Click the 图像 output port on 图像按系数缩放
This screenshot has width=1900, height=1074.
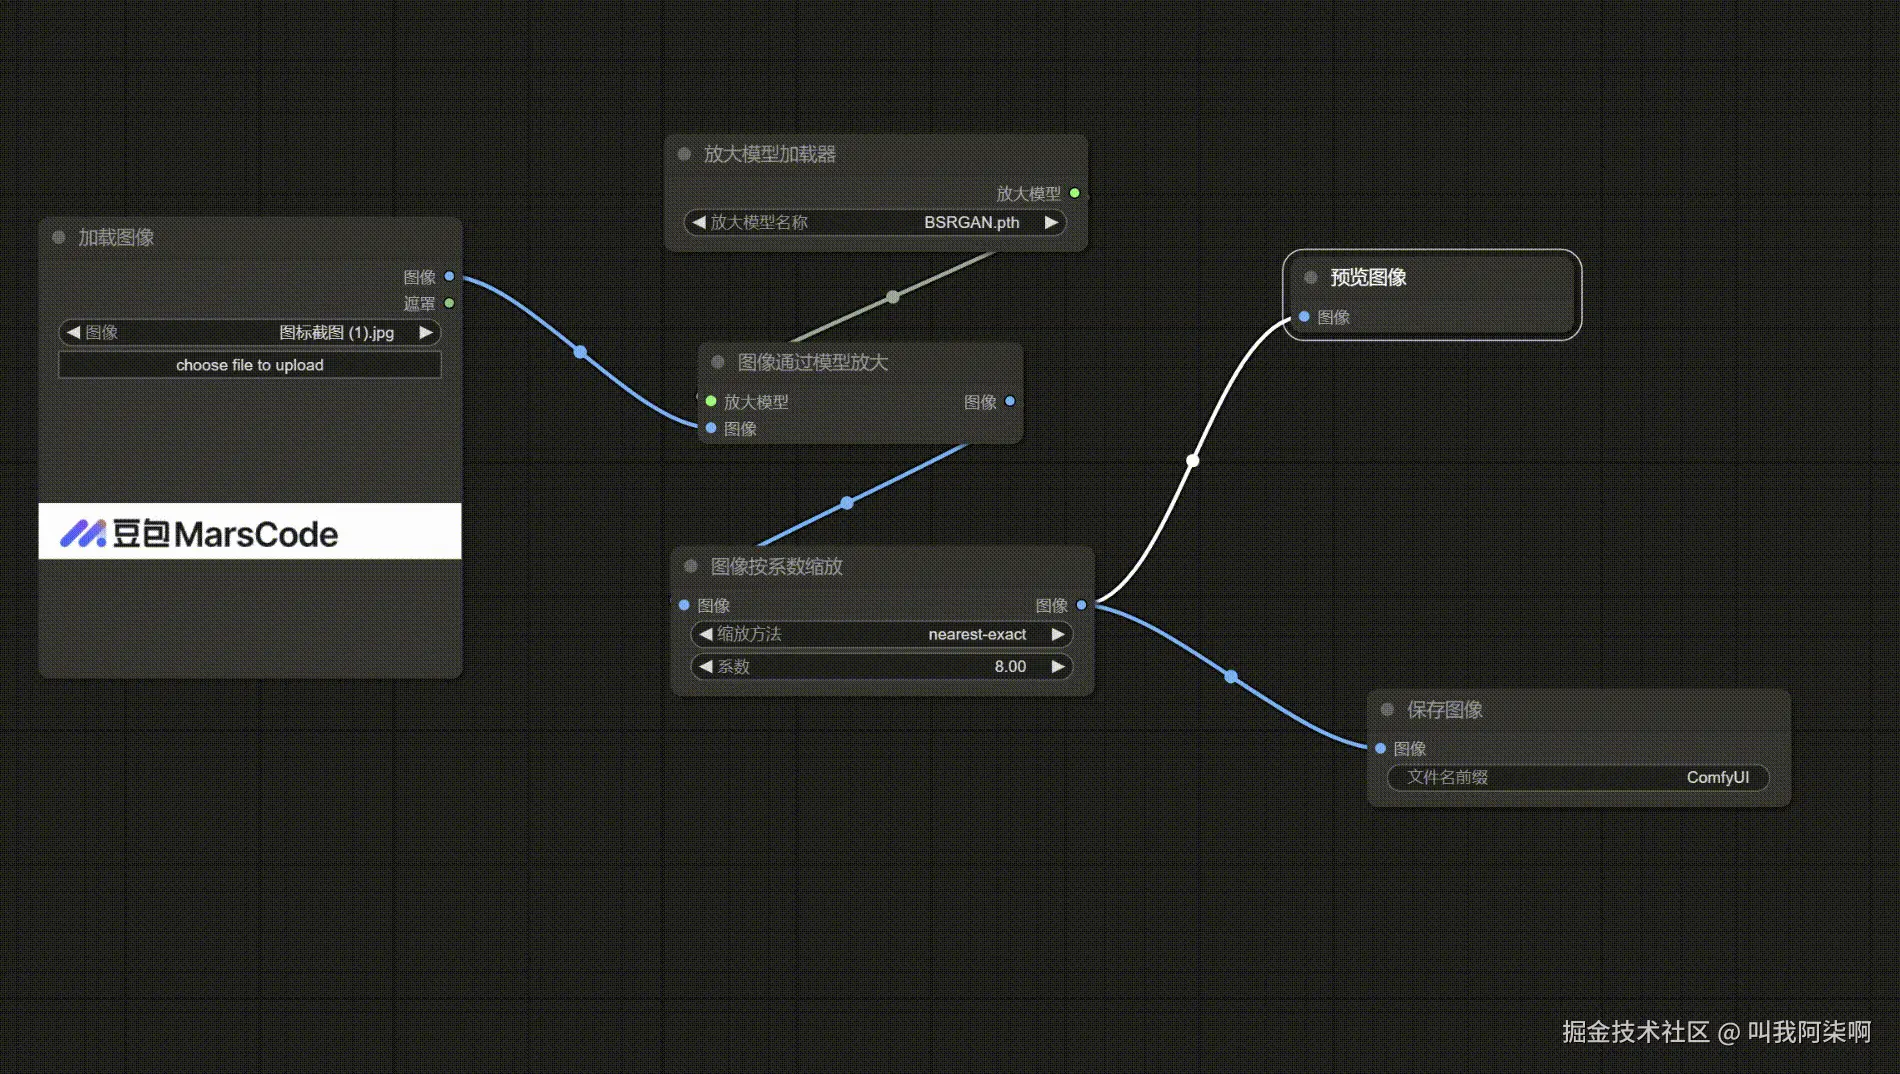(x=1082, y=605)
